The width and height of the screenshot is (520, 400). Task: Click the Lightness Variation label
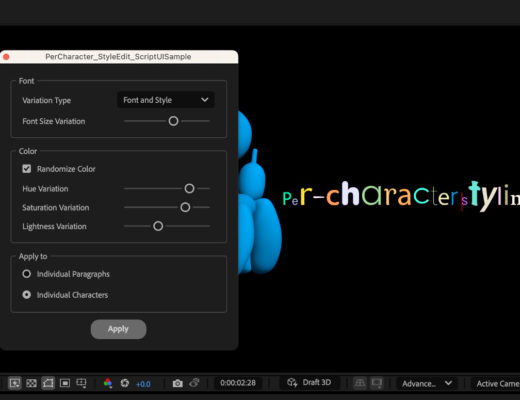[54, 227]
